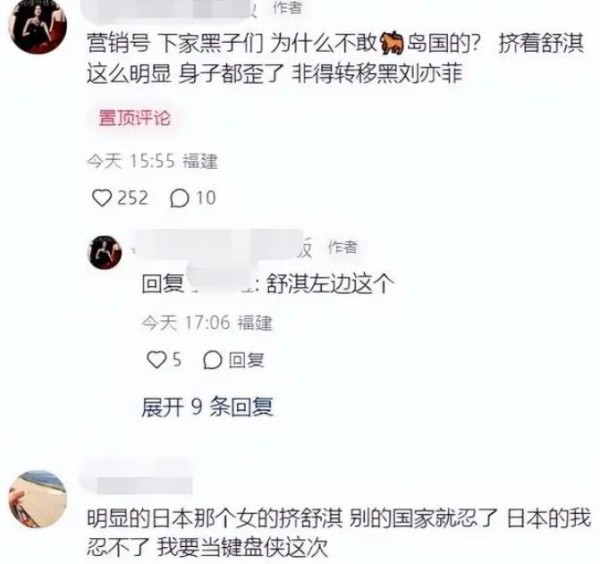
Task: Select the top comment text about 舒淇
Action: pos(335,59)
